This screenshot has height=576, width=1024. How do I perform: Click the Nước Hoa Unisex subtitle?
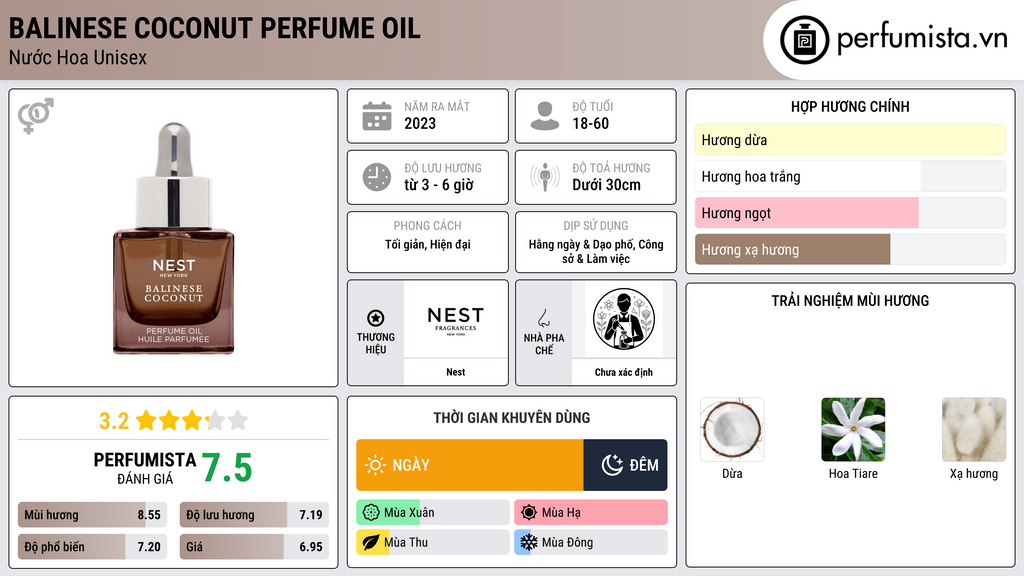pyautogui.click(x=78, y=58)
